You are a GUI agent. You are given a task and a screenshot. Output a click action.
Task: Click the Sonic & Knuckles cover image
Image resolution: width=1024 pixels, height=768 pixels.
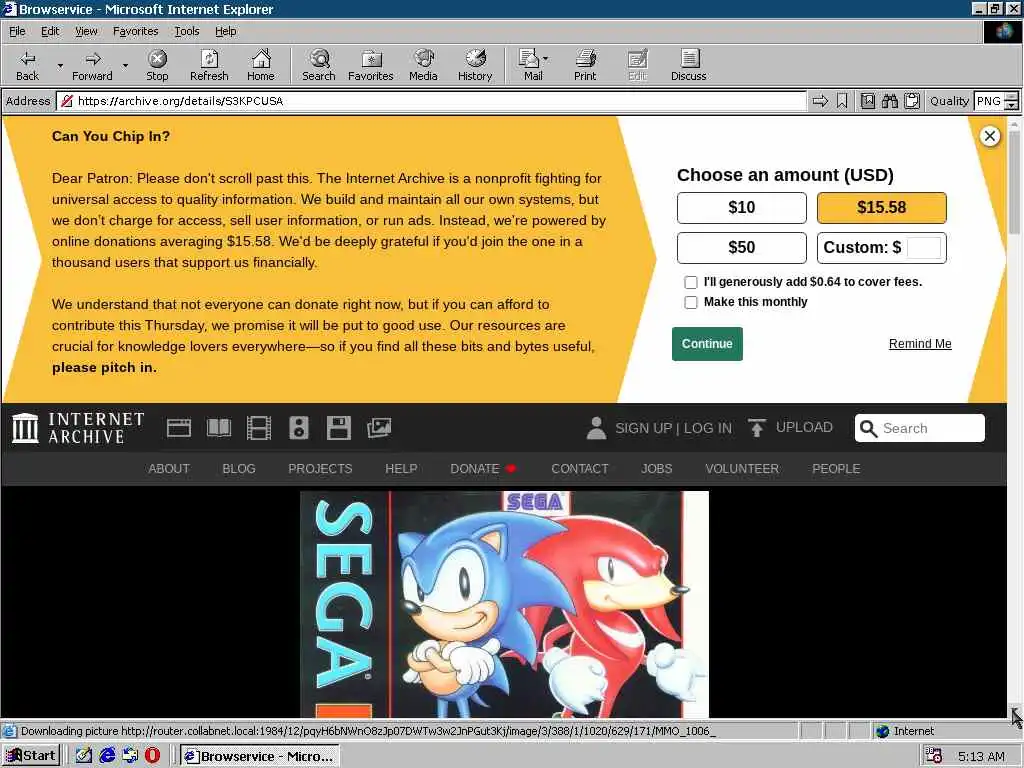click(504, 604)
